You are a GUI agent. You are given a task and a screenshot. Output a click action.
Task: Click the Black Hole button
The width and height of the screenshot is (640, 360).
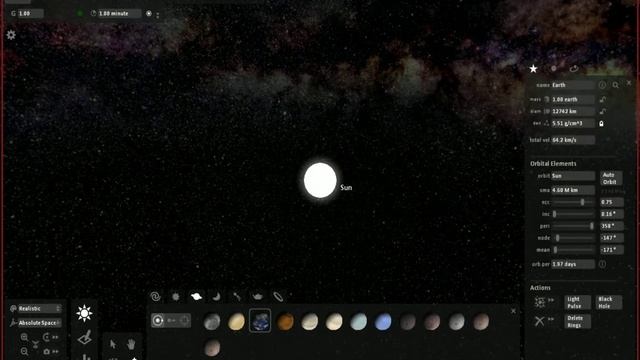(608, 302)
